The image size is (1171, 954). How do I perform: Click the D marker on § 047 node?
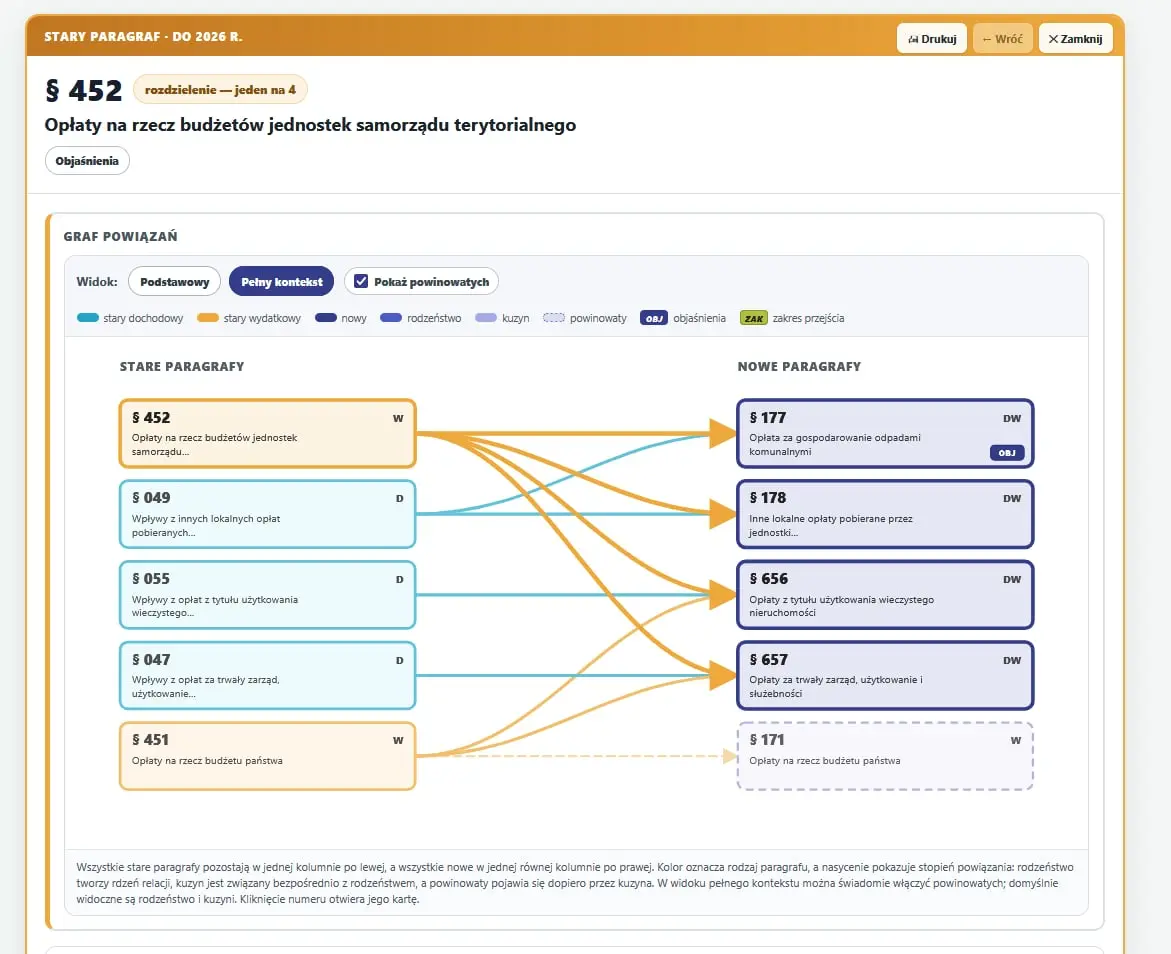pos(400,660)
